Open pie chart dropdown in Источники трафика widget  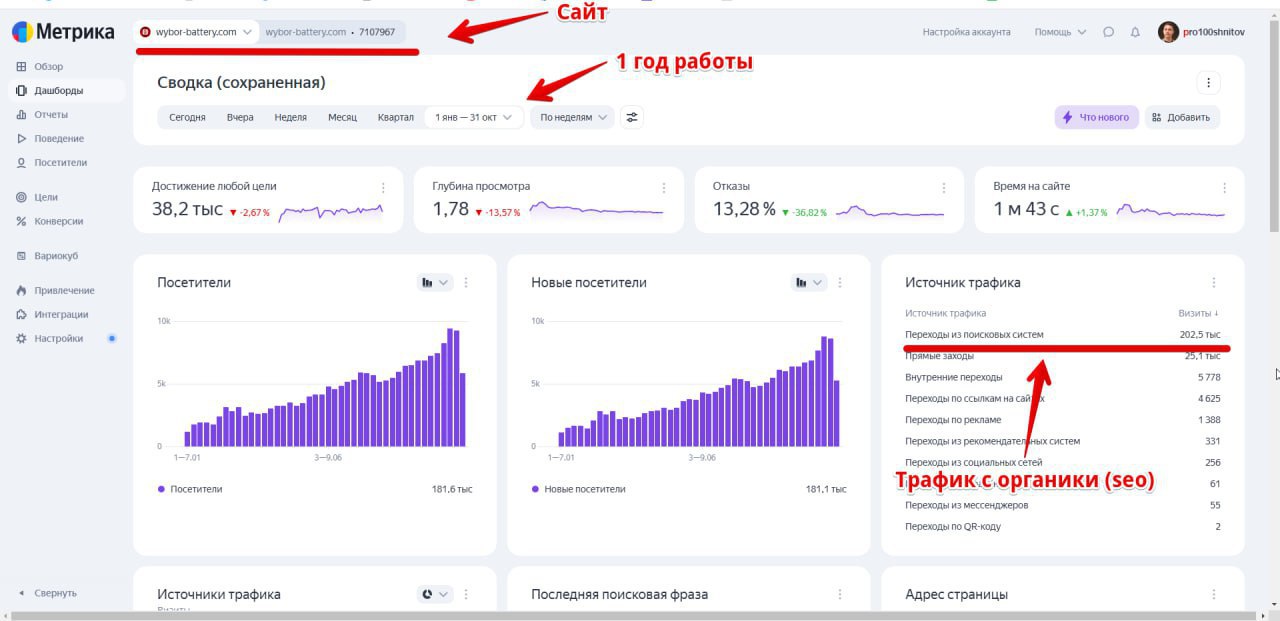[x=434, y=594]
